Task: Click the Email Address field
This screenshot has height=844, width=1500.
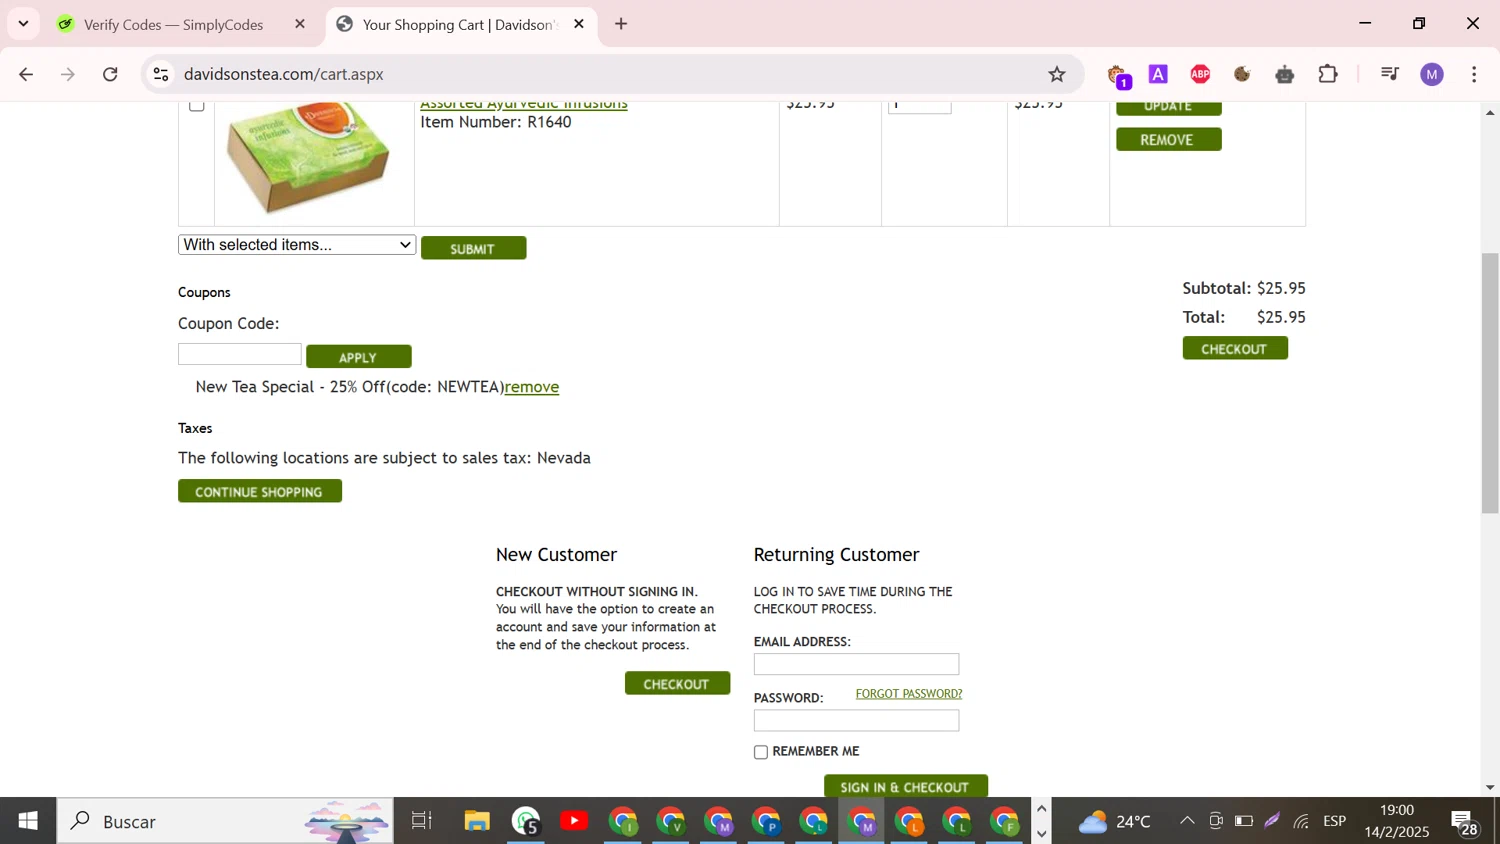Action: tap(856, 664)
